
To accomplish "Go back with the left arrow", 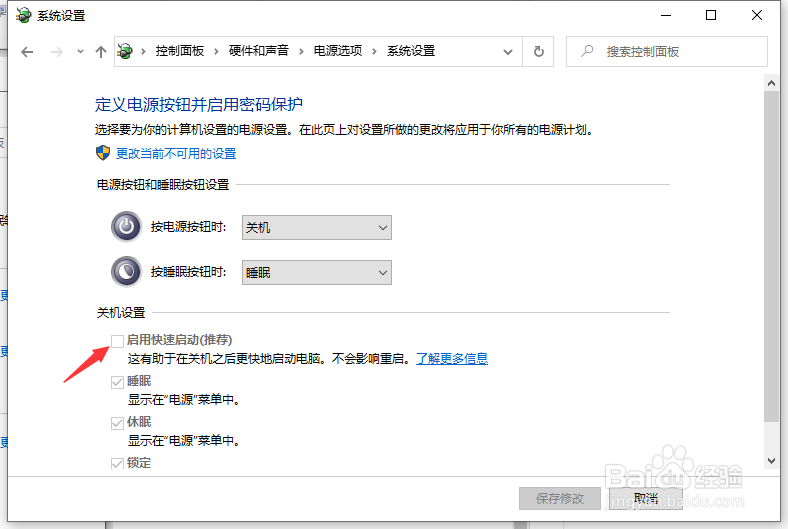I will (x=27, y=52).
